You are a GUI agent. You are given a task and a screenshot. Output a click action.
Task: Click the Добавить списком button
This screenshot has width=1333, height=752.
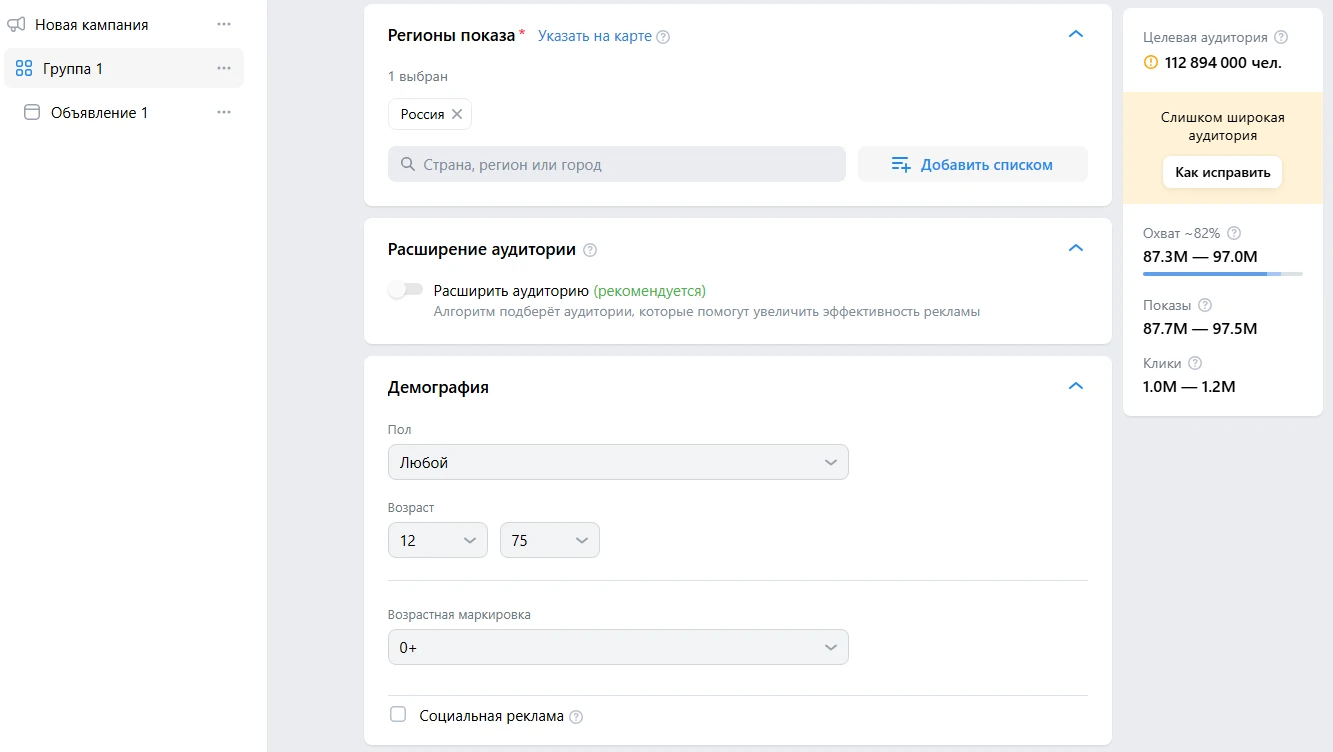pyautogui.click(x=972, y=165)
